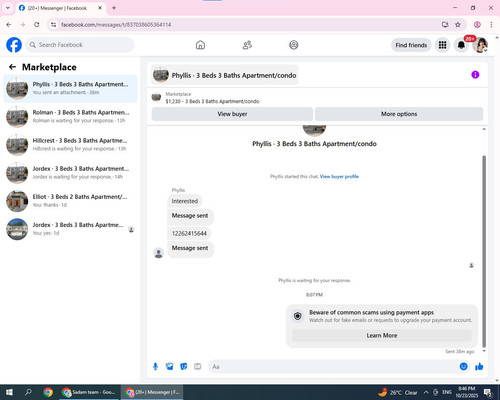This screenshot has height=400, width=500.
Task: Click the Beware scams shield icon
Action: pyautogui.click(x=298, y=316)
